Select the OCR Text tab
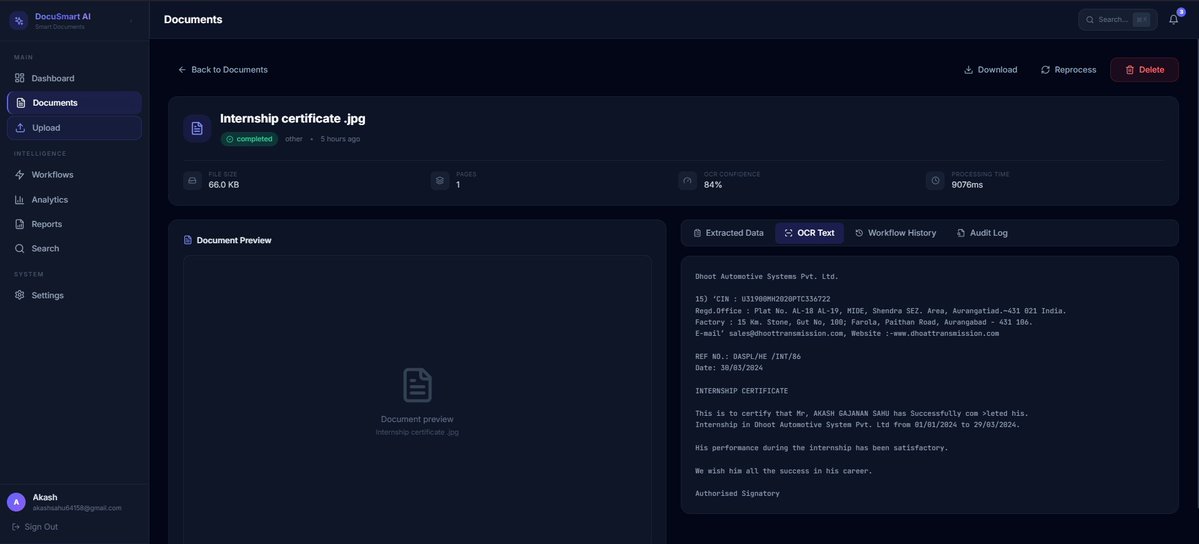This screenshot has height=544, width=1199. [809, 233]
